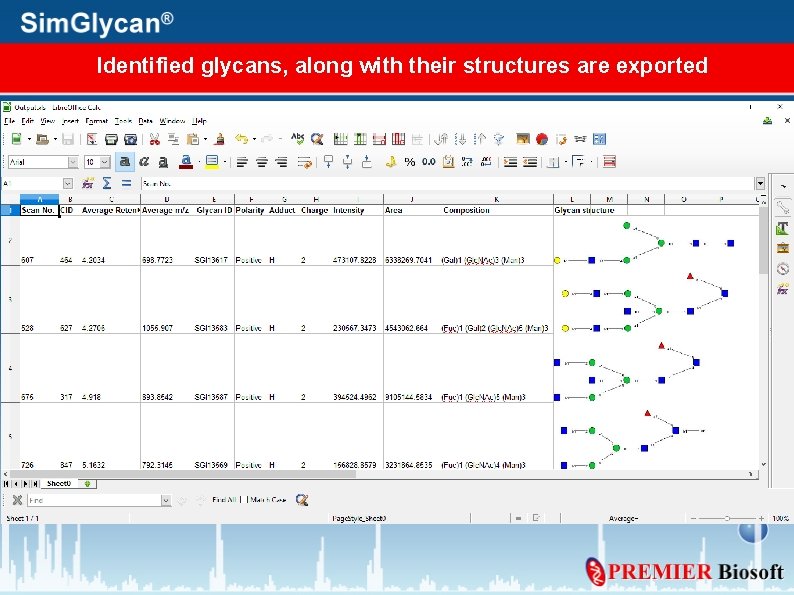Undo the last action
The height and width of the screenshot is (595, 794).
click(242, 139)
